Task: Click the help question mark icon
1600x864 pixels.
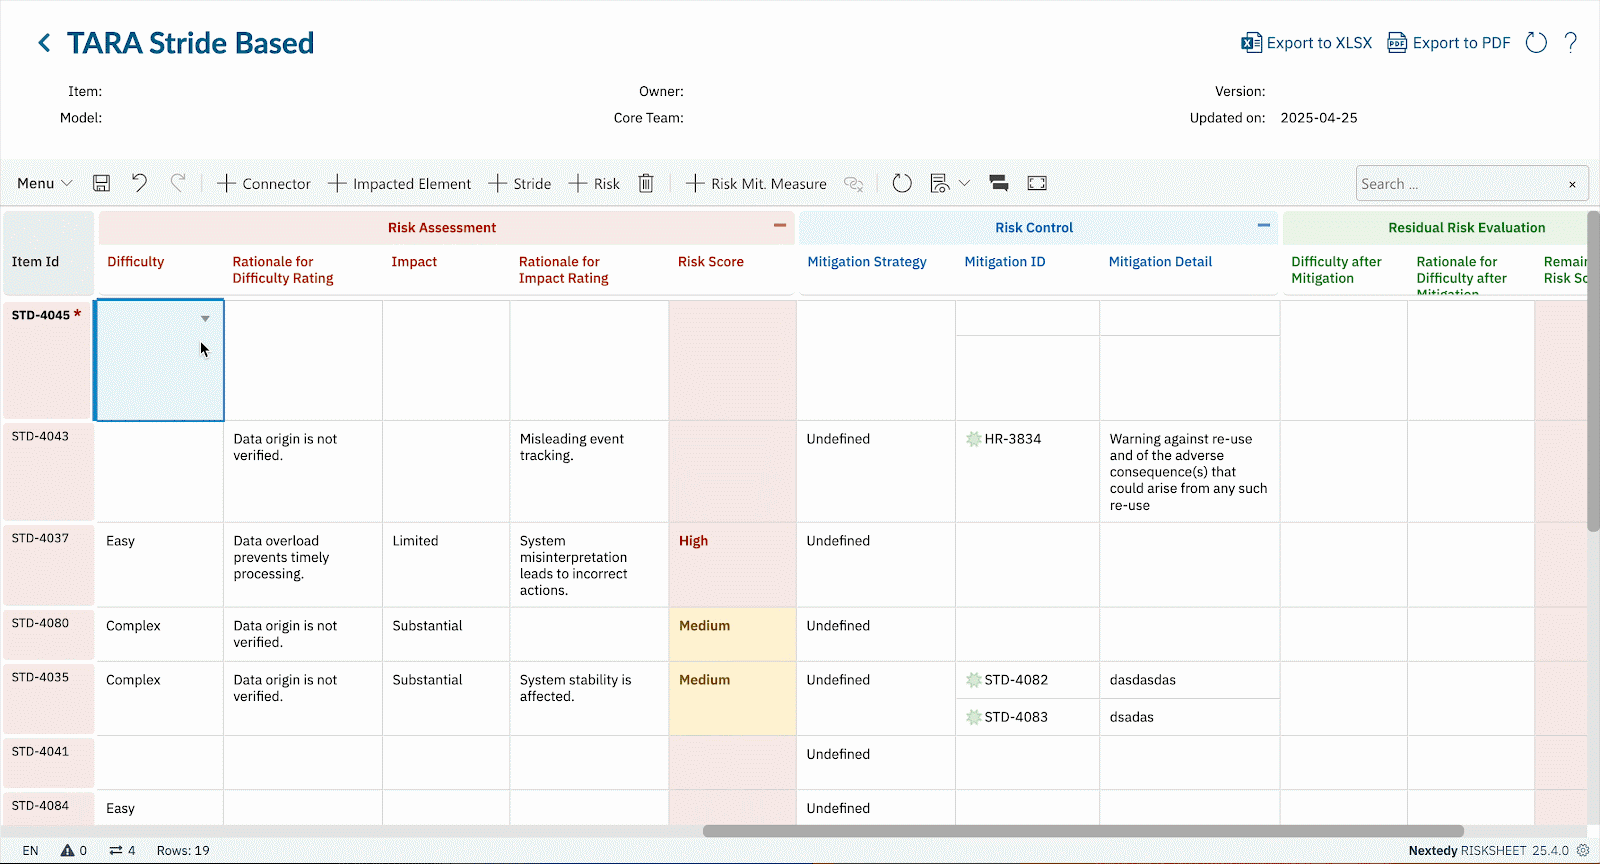Action: point(1571,42)
